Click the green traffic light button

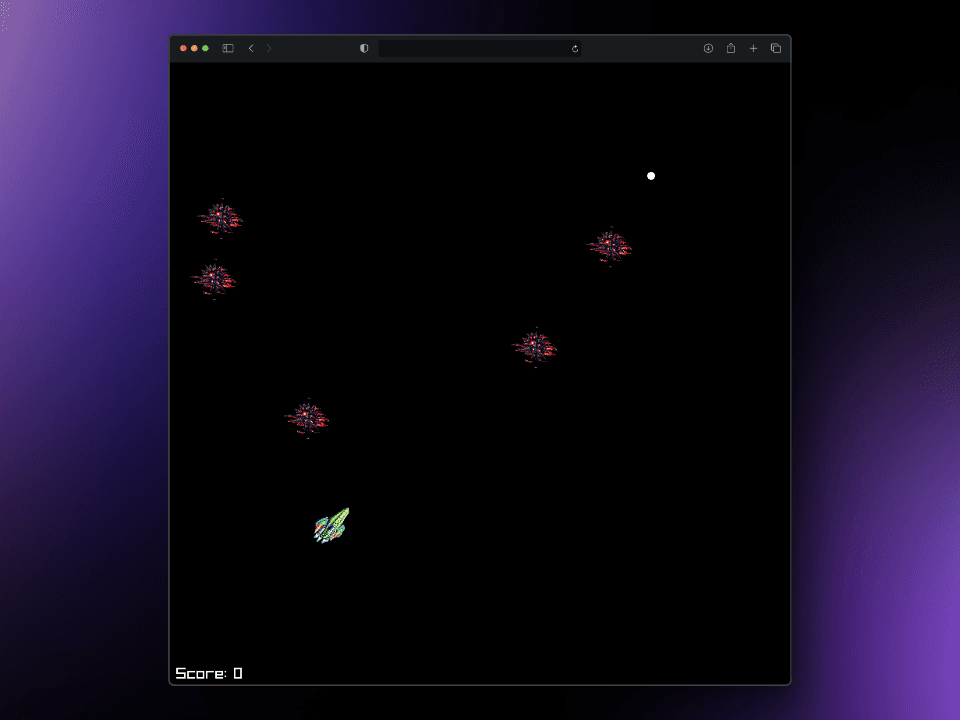[x=205, y=47]
